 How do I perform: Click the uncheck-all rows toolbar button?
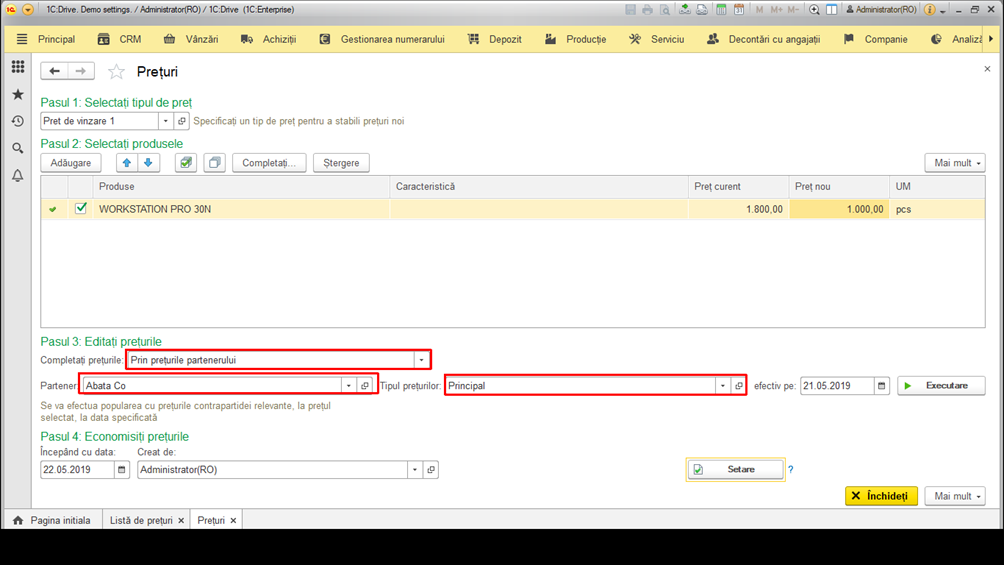pyautogui.click(x=215, y=163)
